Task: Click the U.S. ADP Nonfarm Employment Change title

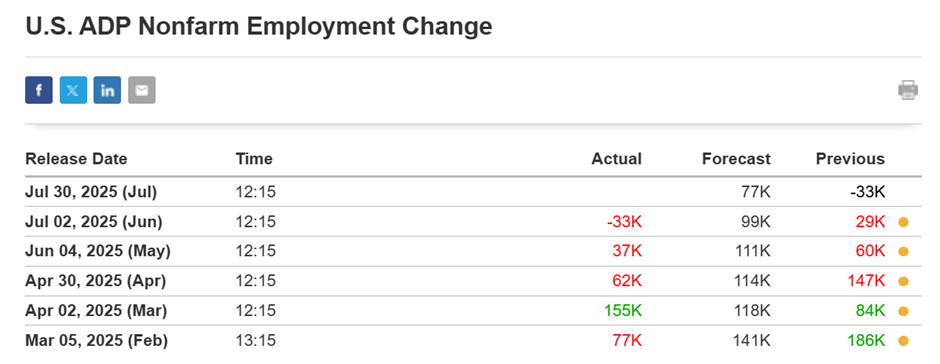Action: coord(258,26)
